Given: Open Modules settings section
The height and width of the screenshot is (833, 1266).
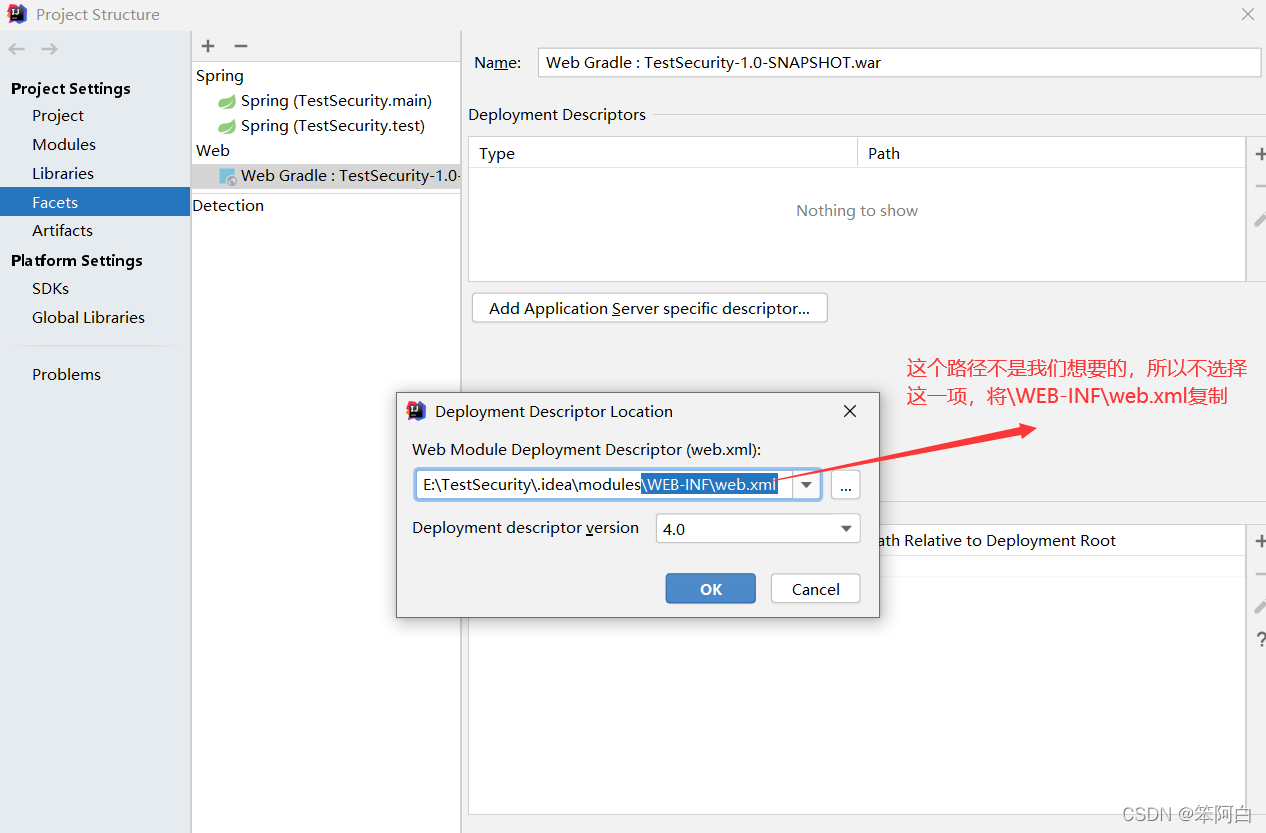Looking at the screenshot, I should click(x=64, y=145).
